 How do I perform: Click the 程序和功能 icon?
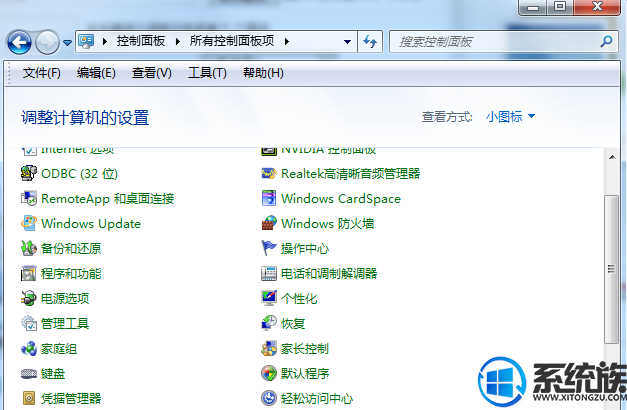pos(29,274)
